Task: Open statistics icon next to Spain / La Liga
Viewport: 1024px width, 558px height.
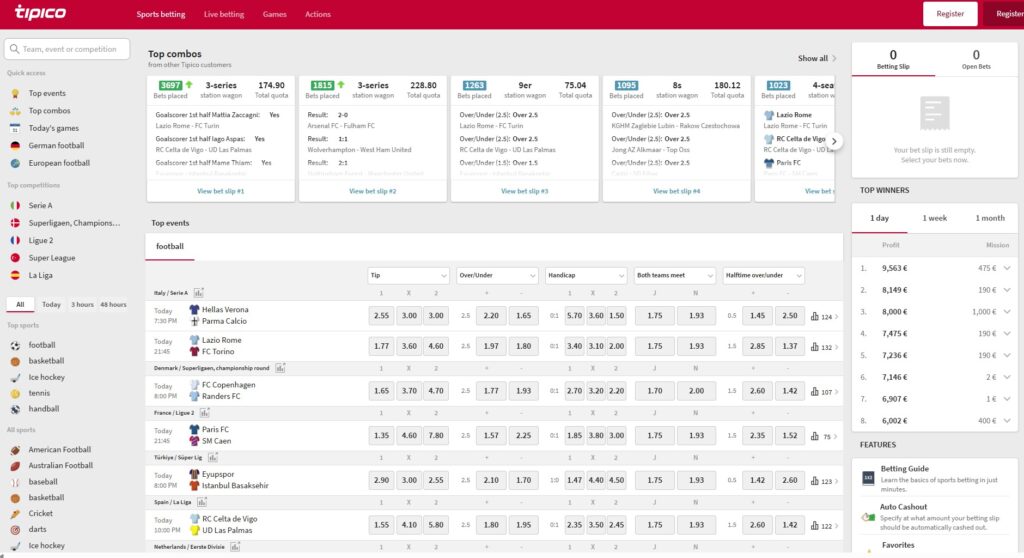Action: (202, 502)
